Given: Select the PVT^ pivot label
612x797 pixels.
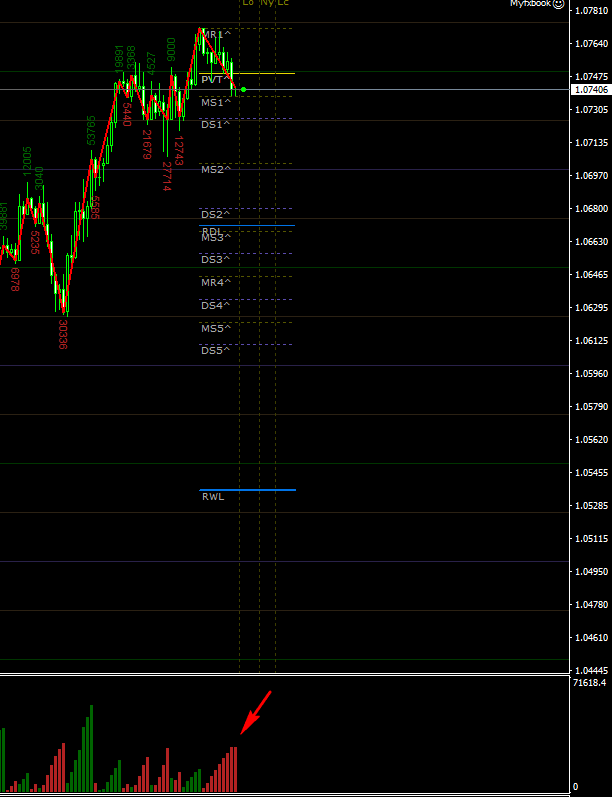Looking at the screenshot, I should point(215,80).
